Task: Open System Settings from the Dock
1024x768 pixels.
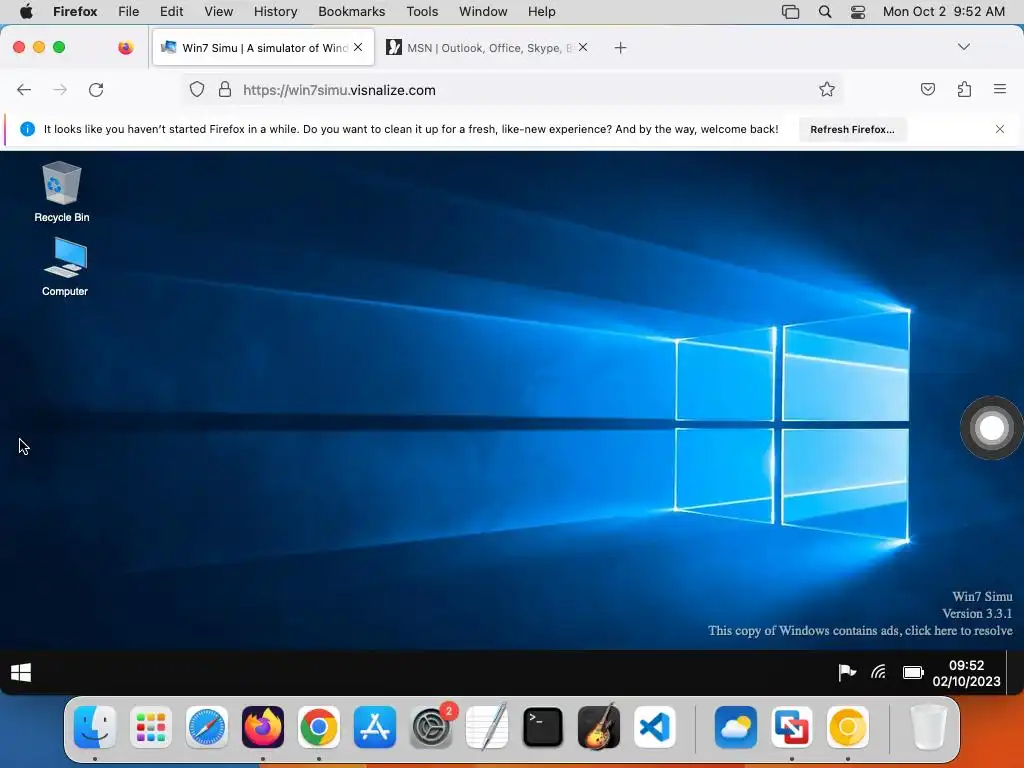Action: [431, 727]
